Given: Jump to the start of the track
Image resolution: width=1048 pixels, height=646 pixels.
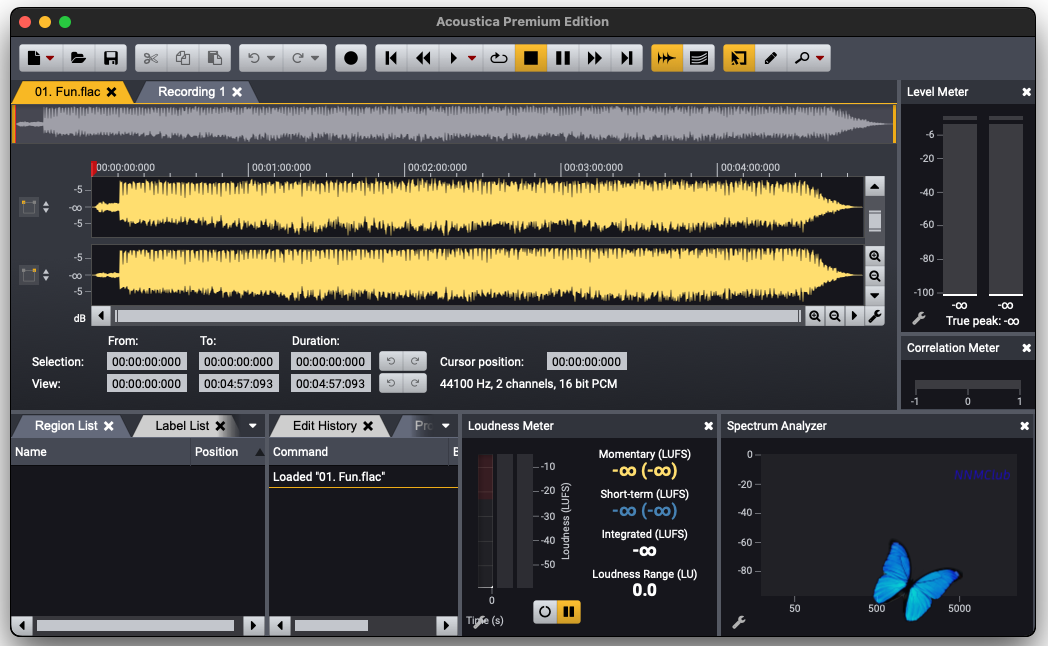Looking at the screenshot, I should pyautogui.click(x=391, y=58).
